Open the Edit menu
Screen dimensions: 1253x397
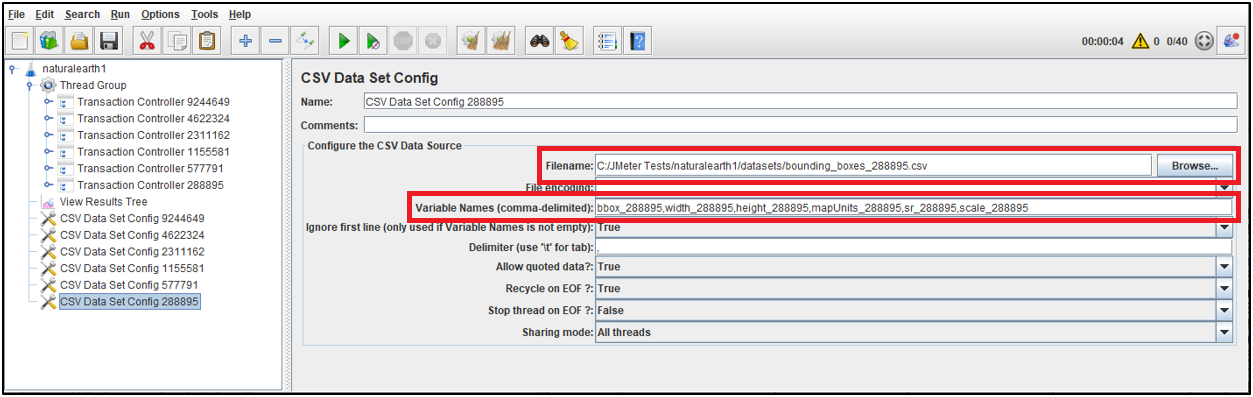[x=45, y=14]
